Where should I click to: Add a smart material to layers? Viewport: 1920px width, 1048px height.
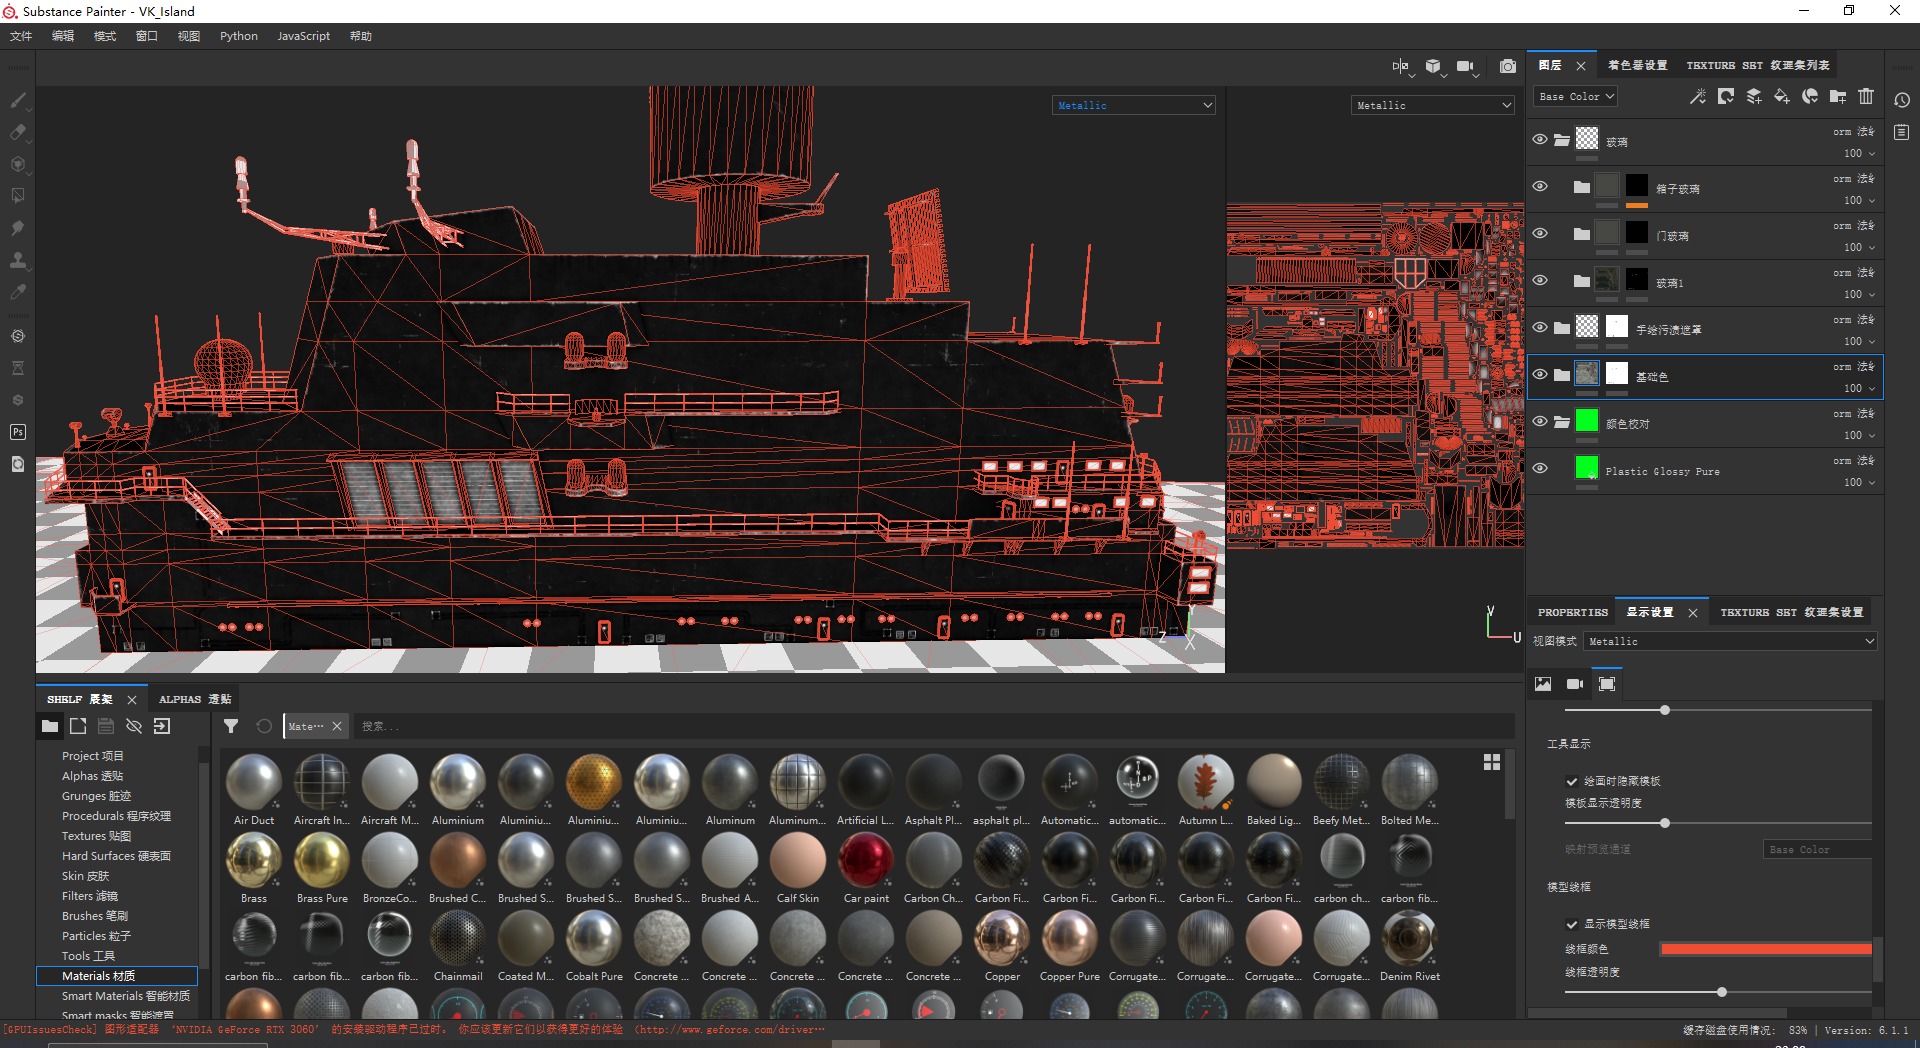click(1810, 96)
